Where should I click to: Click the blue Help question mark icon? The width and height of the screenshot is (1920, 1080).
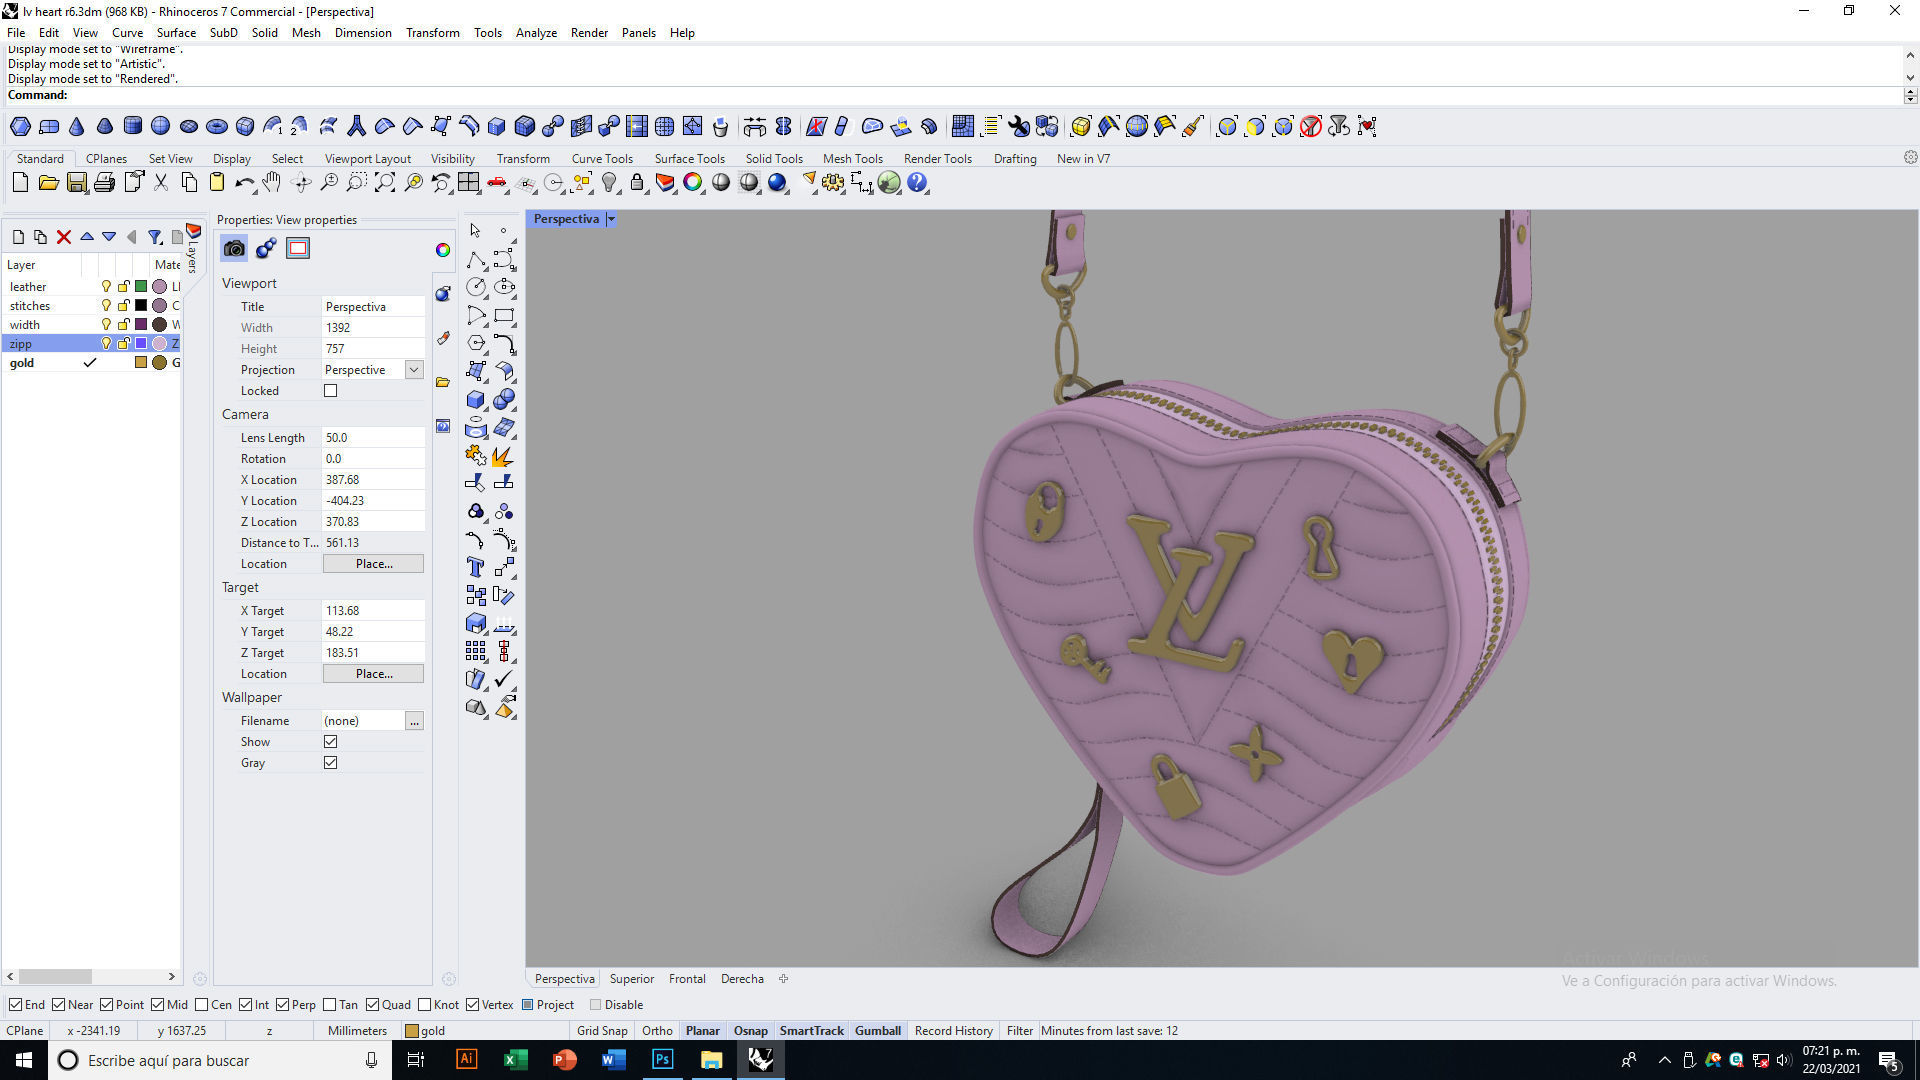(917, 183)
